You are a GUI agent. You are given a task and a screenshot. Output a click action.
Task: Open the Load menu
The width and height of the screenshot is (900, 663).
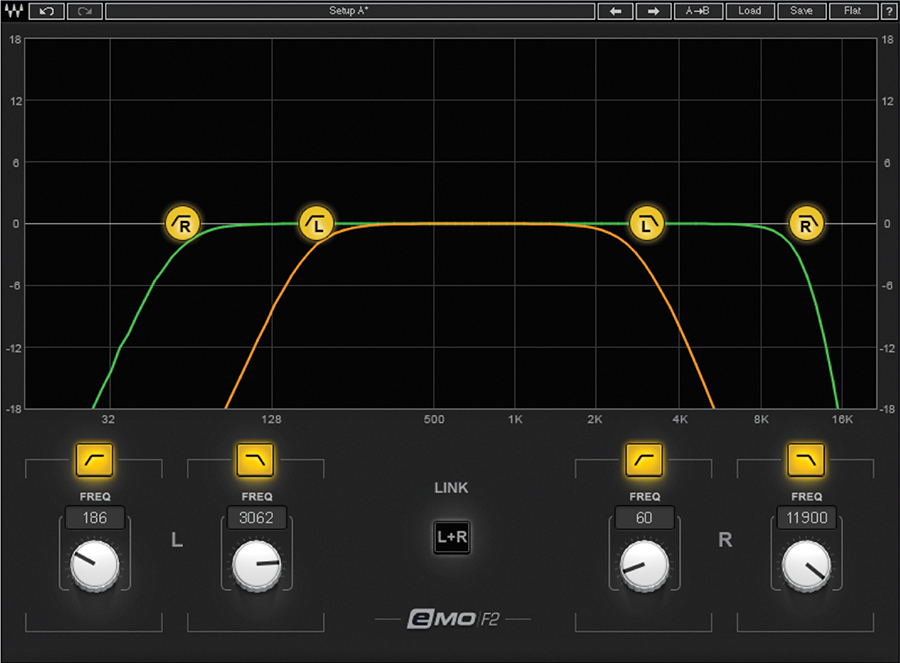click(749, 11)
